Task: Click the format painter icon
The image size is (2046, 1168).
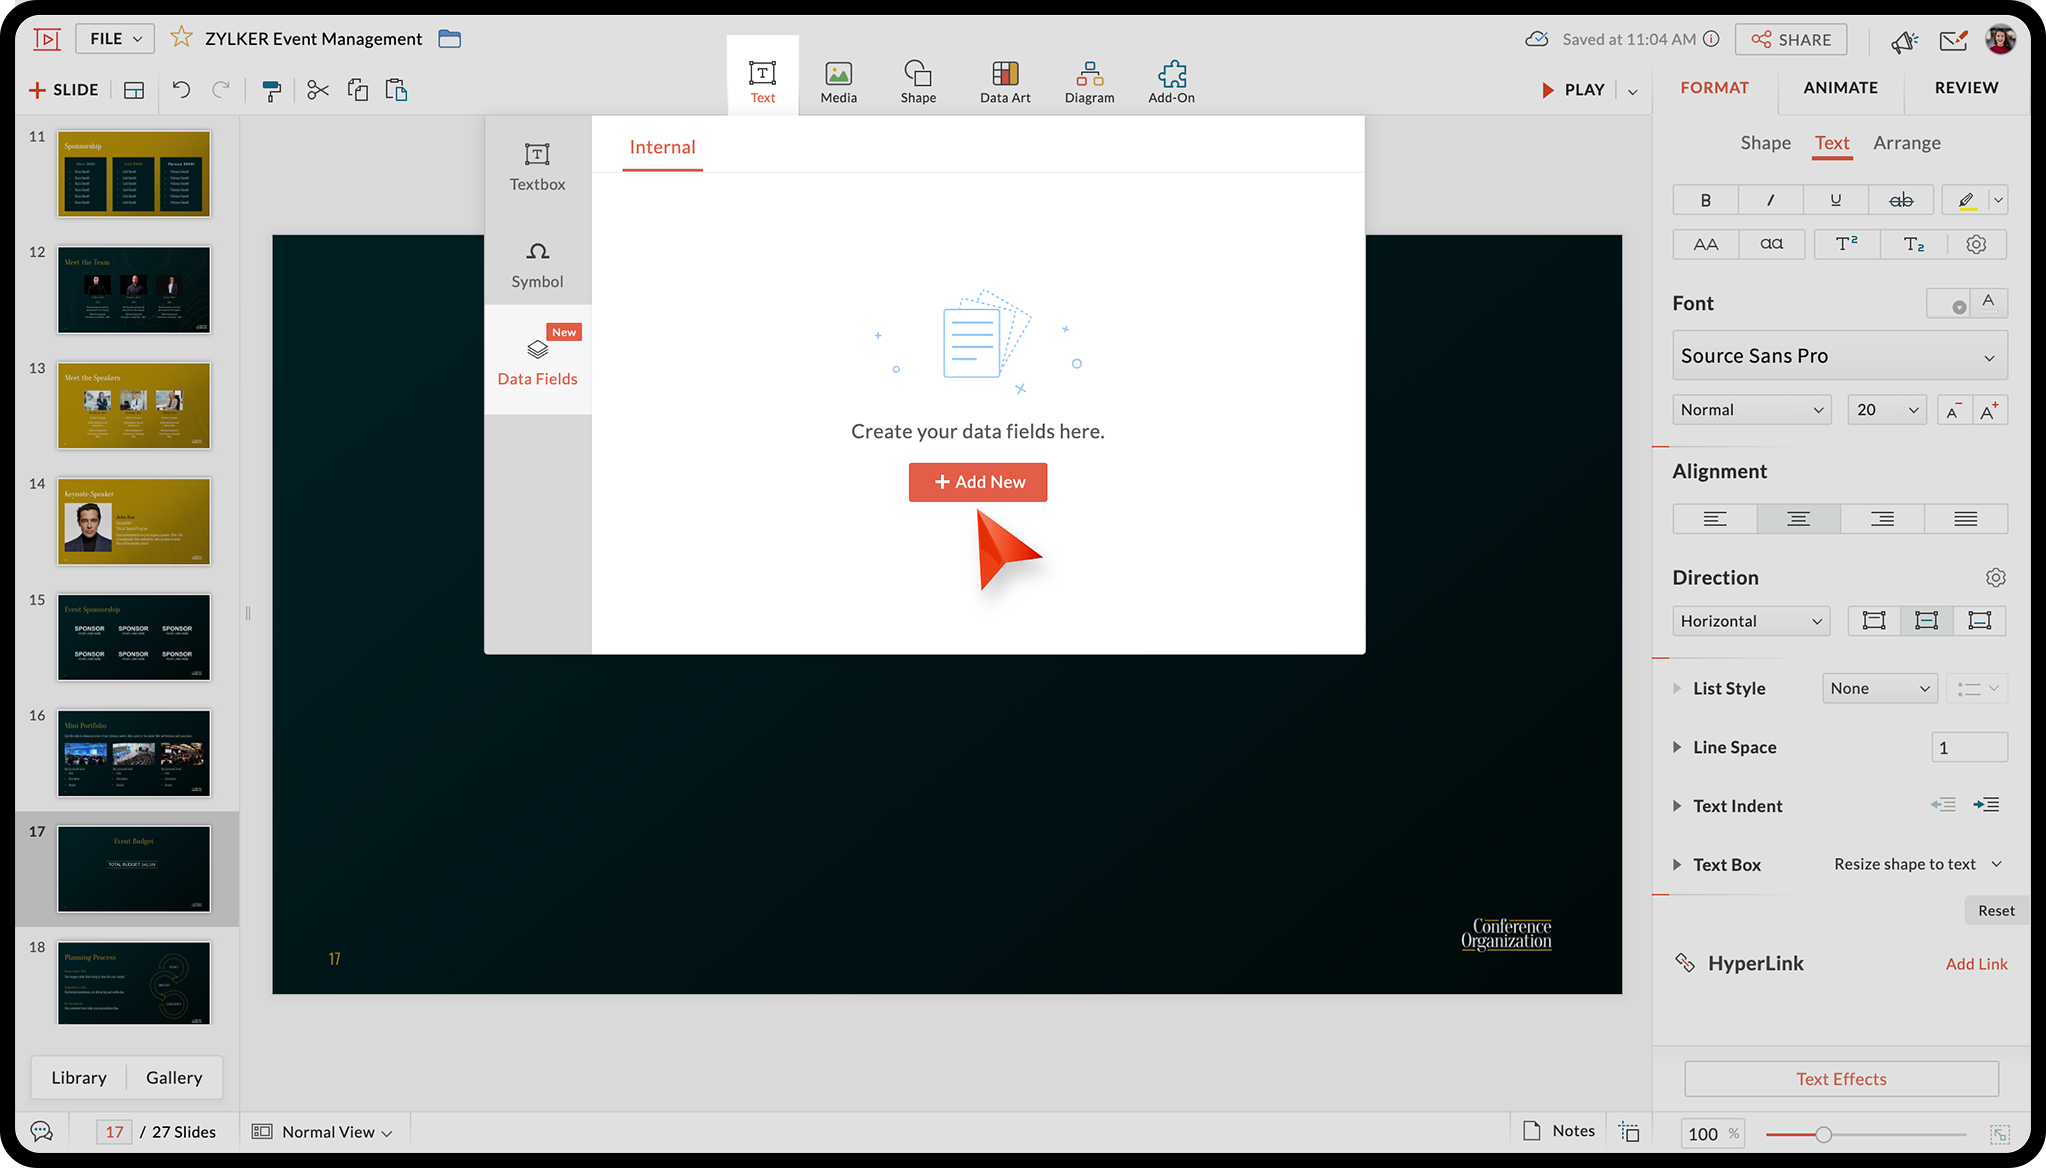Action: [271, 91]
